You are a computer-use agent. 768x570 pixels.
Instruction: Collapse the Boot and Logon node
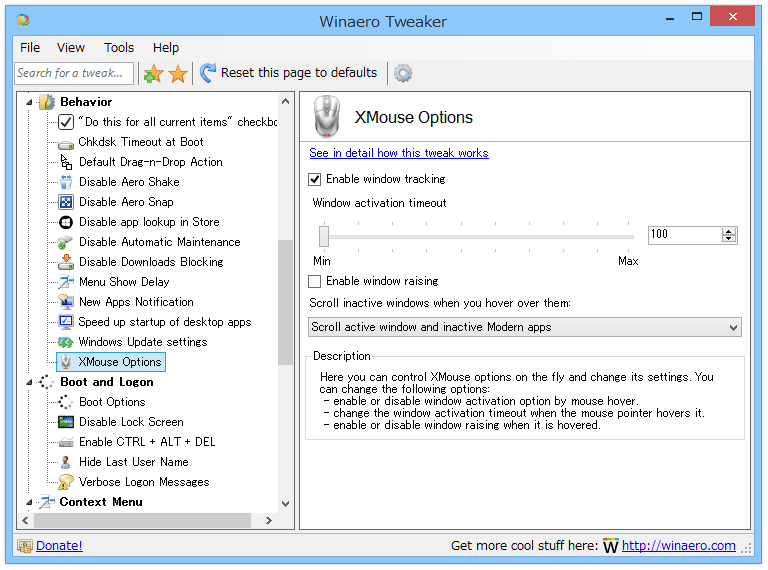pyautogui.click(x=29, y=382)
